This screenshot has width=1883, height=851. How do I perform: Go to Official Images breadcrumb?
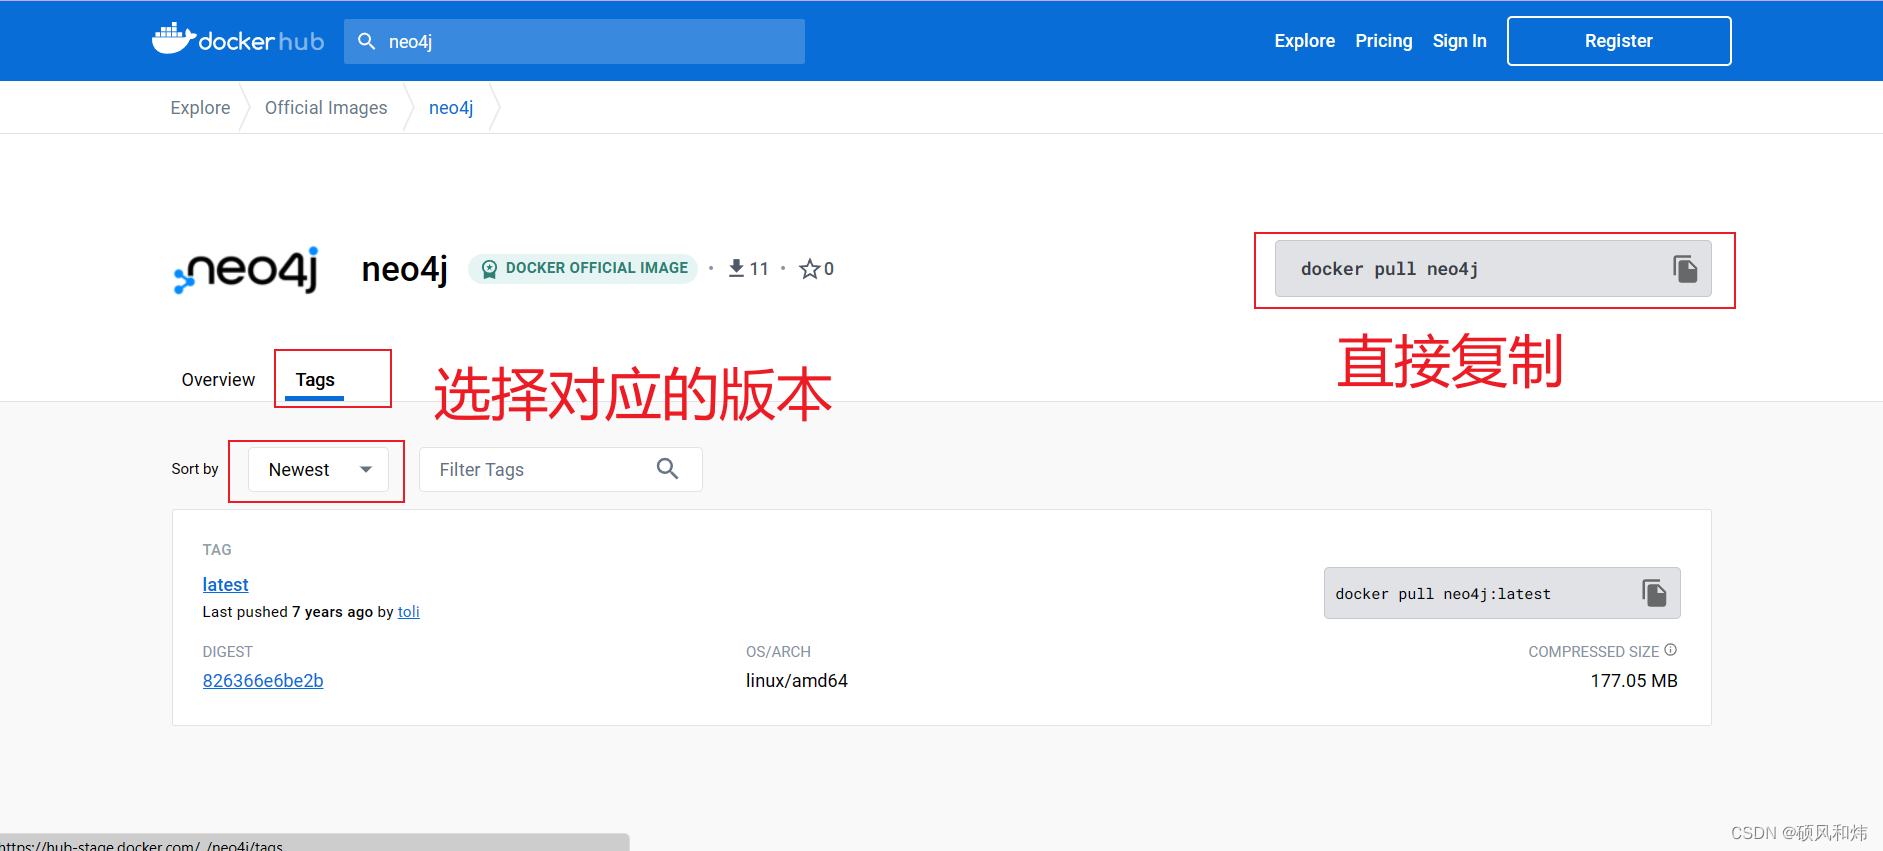point(326,108)
